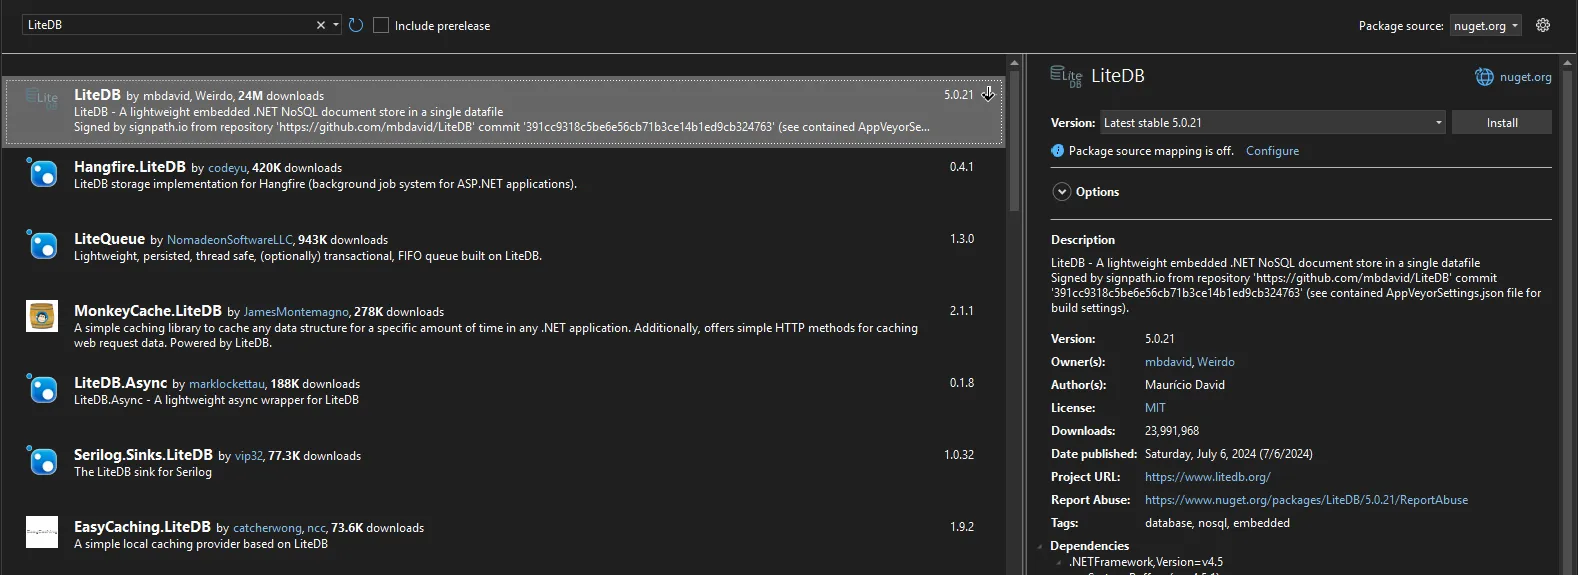This screenshot has height=575, width=1578.
Task: Click the EasyCaching.LiteDB package icon
Action: pos(42,532)
